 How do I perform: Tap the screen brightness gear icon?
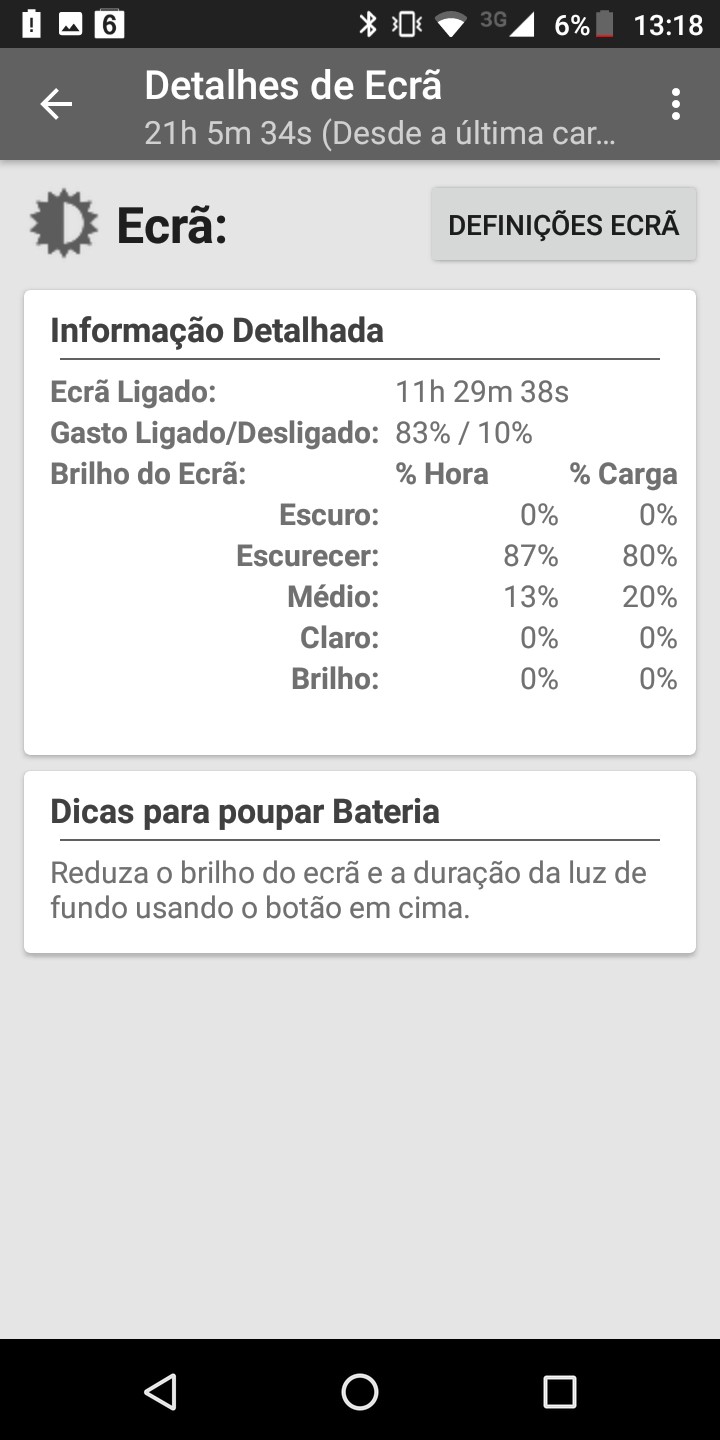tap(64, 223)
